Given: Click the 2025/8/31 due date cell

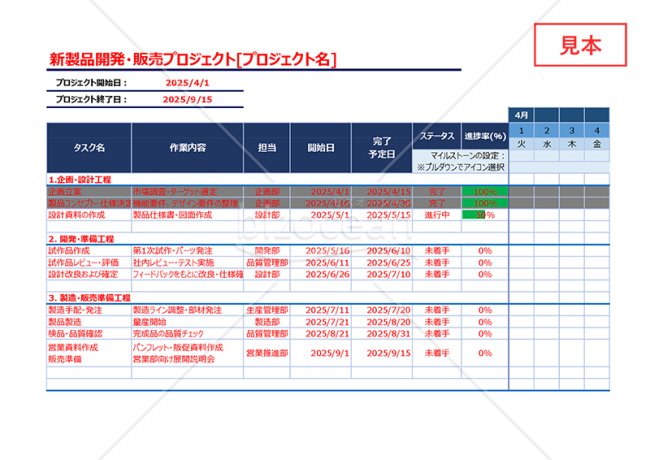Looking at the screenshot, I should 382,334.
